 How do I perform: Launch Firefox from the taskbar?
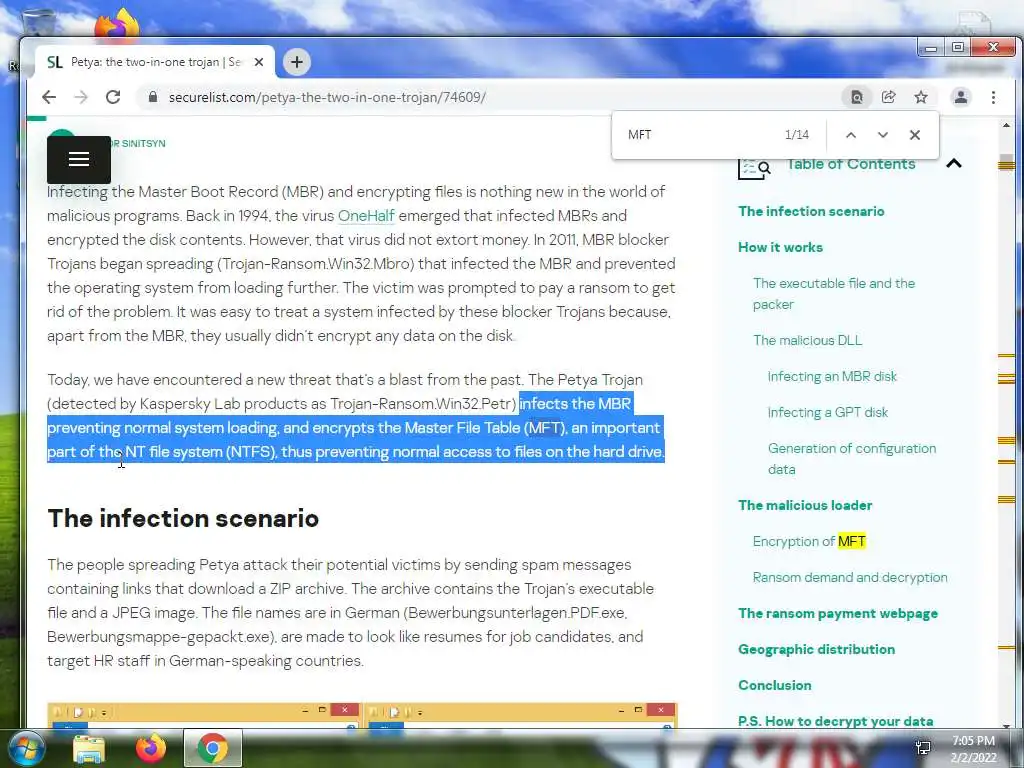point(150,749)
